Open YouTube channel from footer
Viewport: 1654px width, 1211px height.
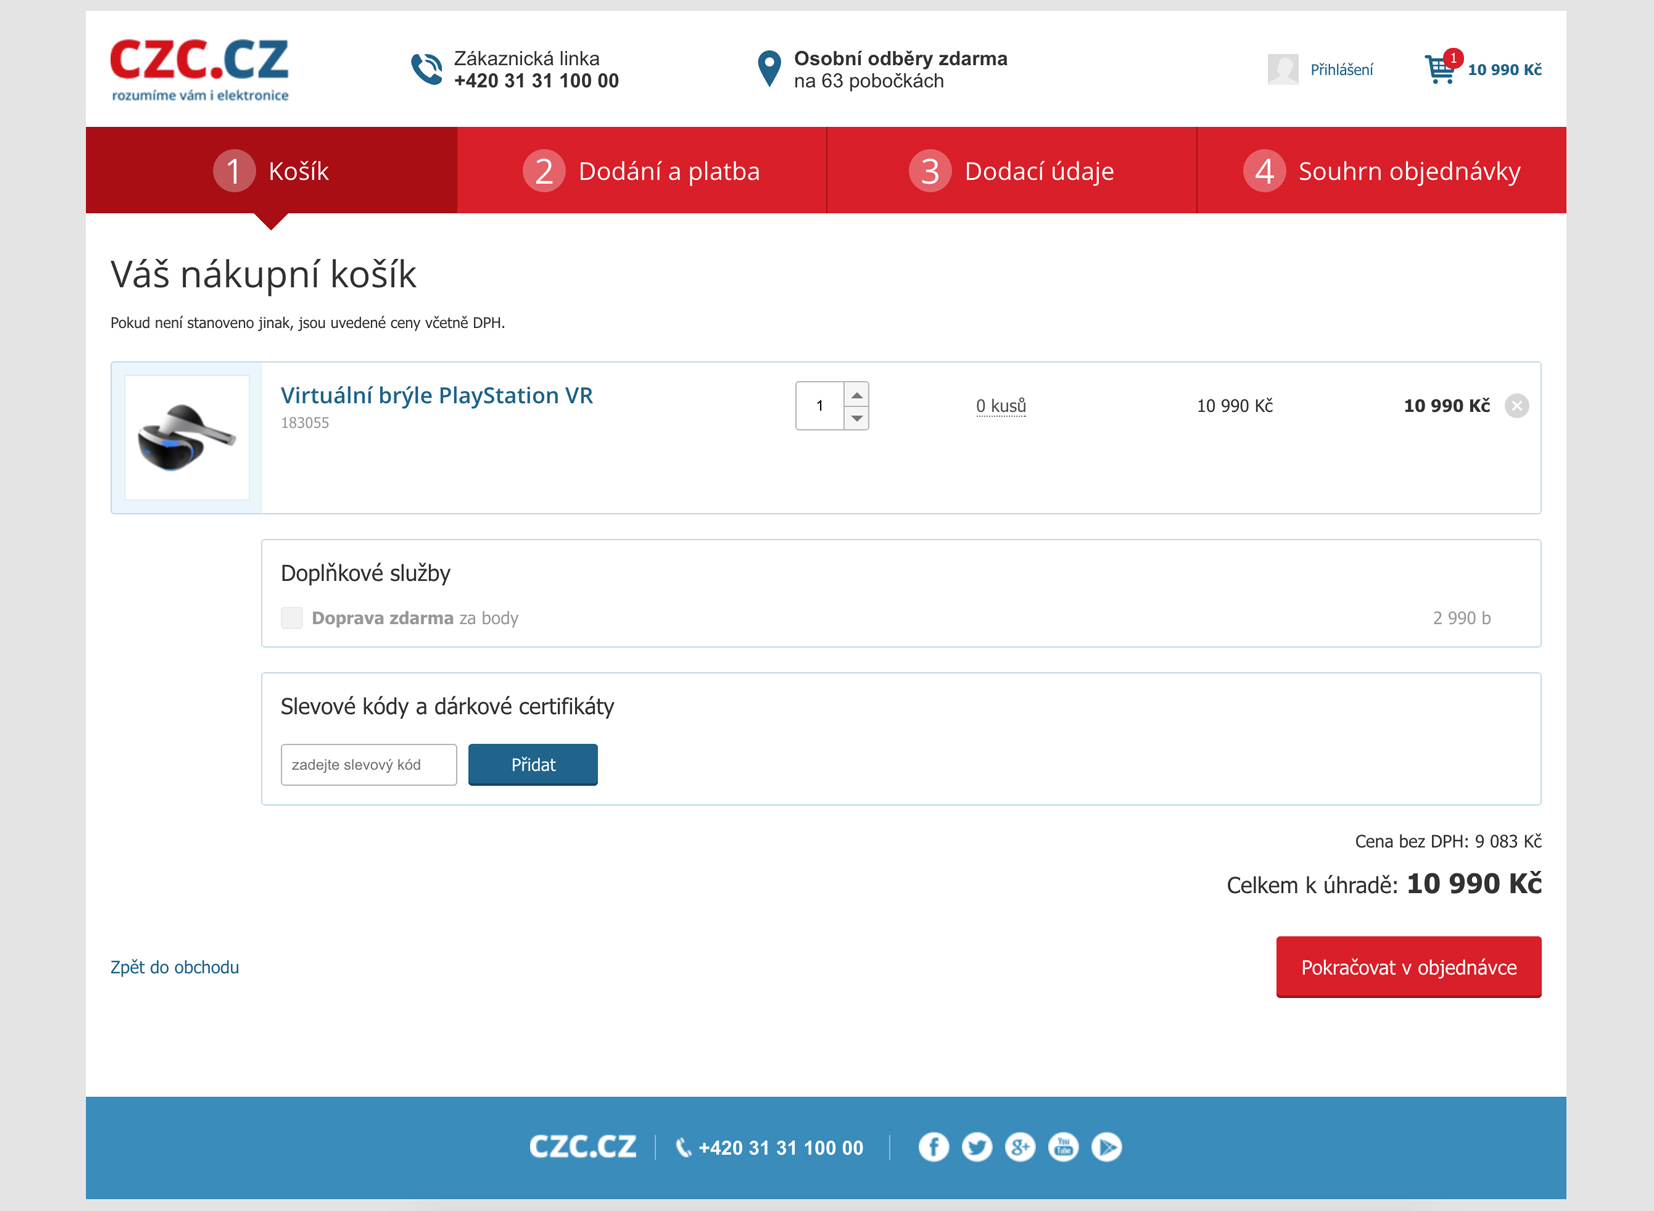point(1063,1147)
